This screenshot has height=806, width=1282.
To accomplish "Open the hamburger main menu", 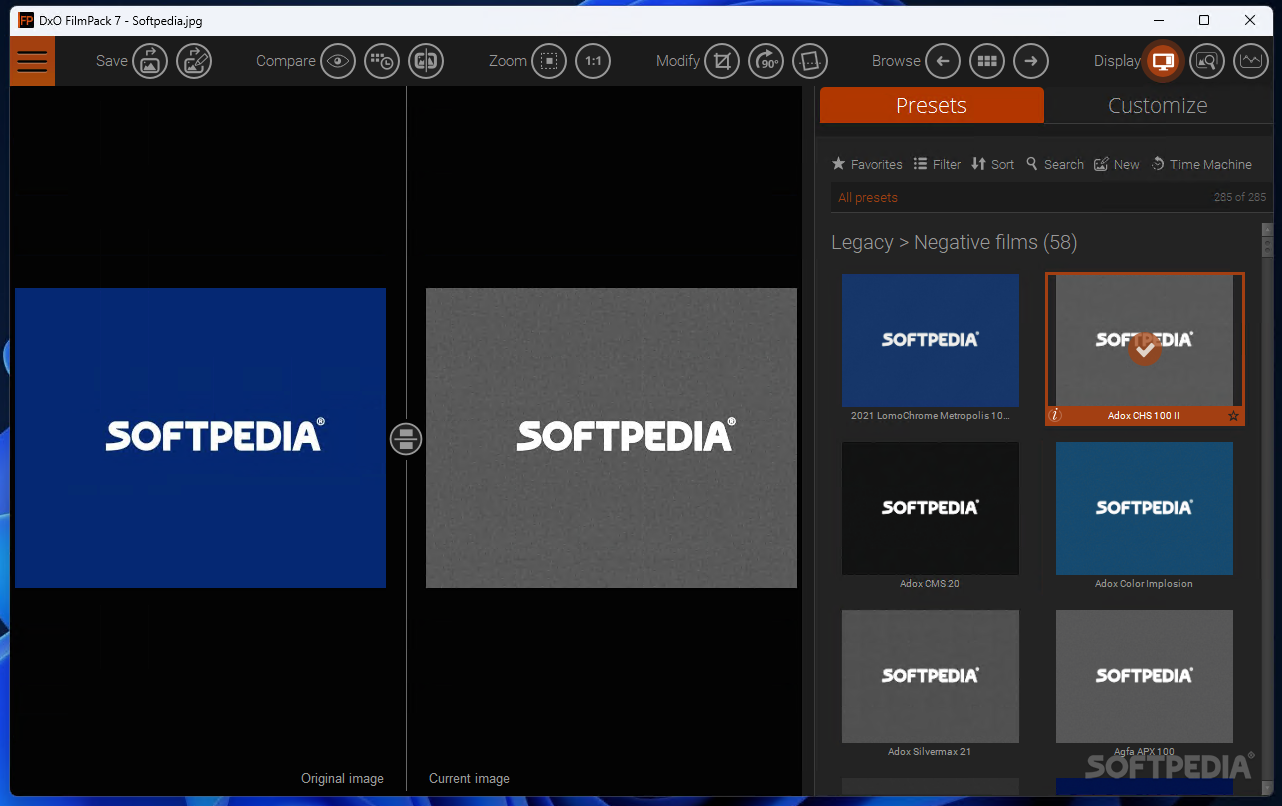I will pos(32,61).
